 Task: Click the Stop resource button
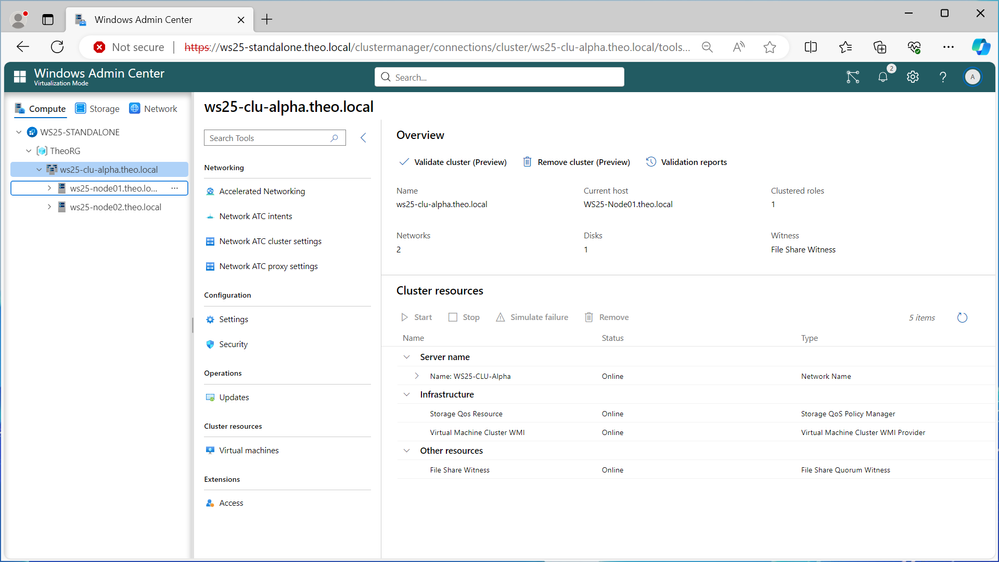tap(464, 317)
